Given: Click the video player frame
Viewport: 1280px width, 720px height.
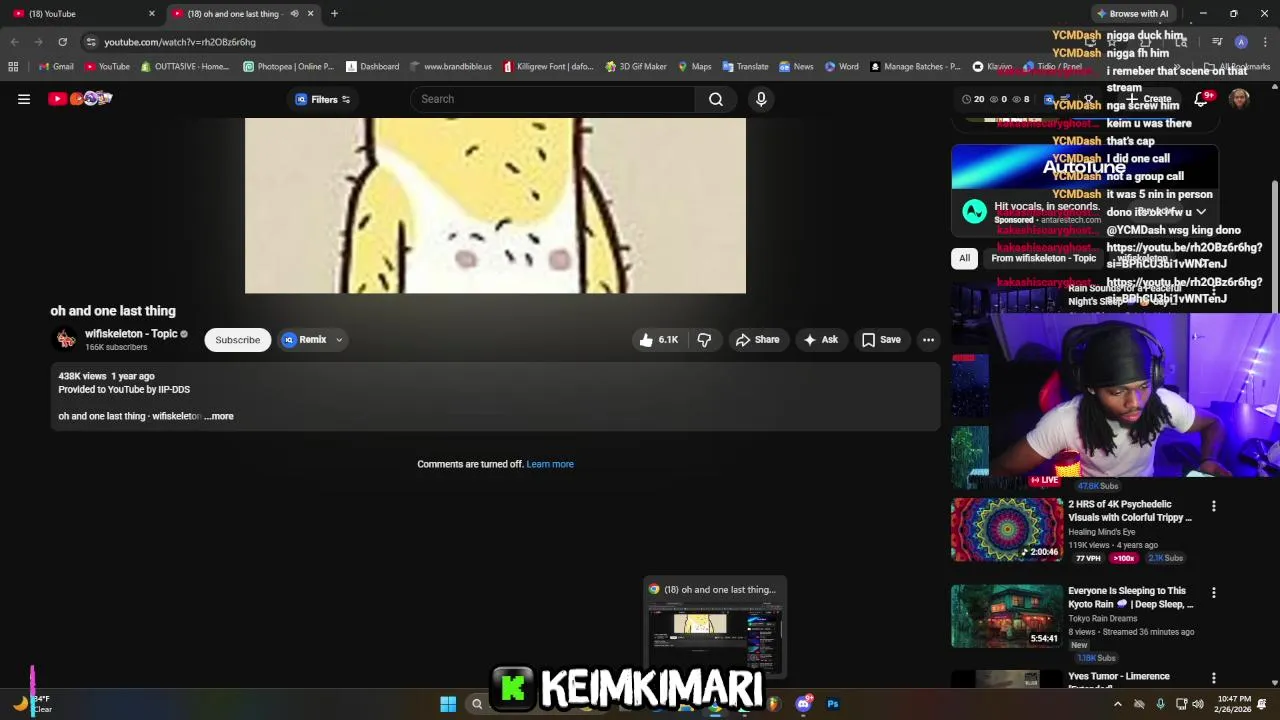Looking at the screenshot, I should pyautogui.click(x=495, y=205).
